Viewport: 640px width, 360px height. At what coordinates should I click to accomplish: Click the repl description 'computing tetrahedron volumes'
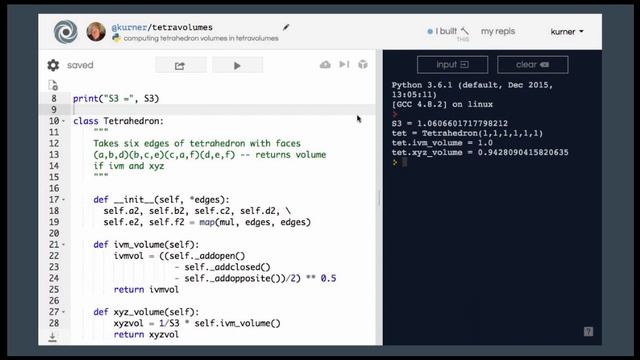pos(201,38)
